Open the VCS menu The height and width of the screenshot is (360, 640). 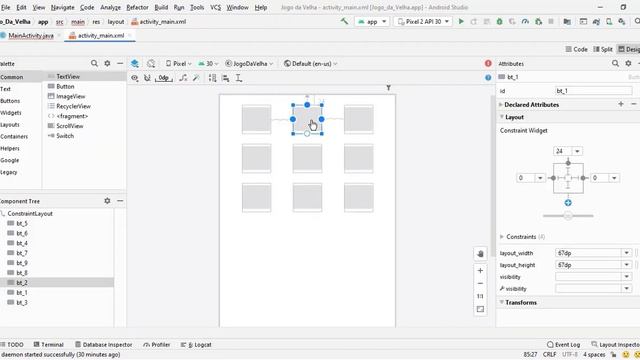click(215, 7)
